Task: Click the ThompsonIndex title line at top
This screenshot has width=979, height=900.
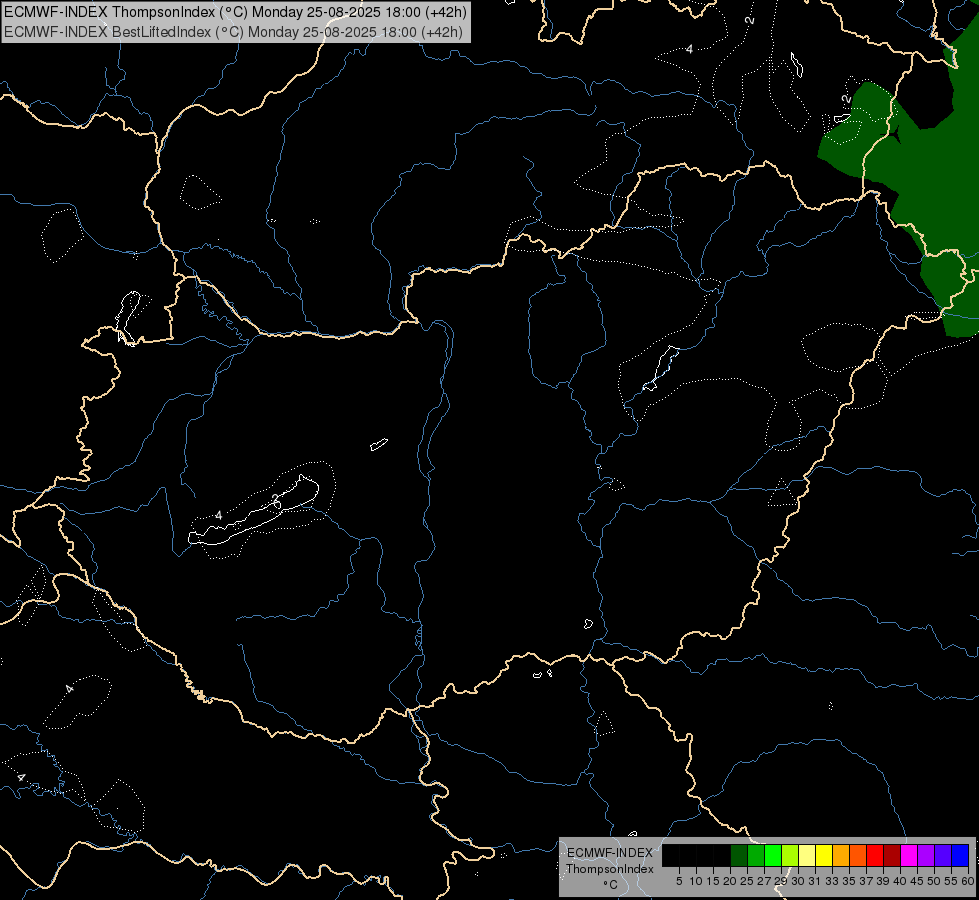Action: (235, 12)
